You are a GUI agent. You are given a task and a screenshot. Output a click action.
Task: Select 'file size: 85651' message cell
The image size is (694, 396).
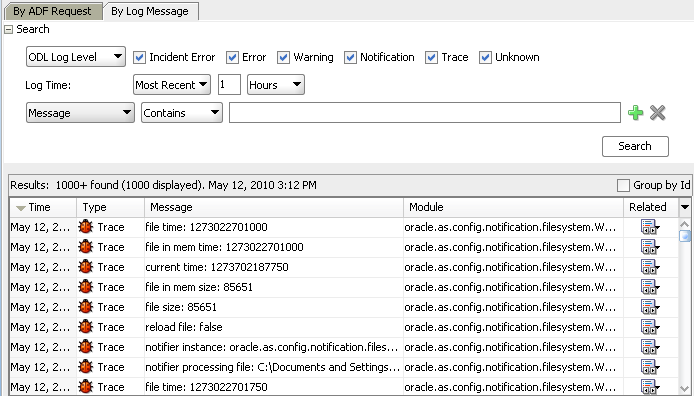point(274,307)
